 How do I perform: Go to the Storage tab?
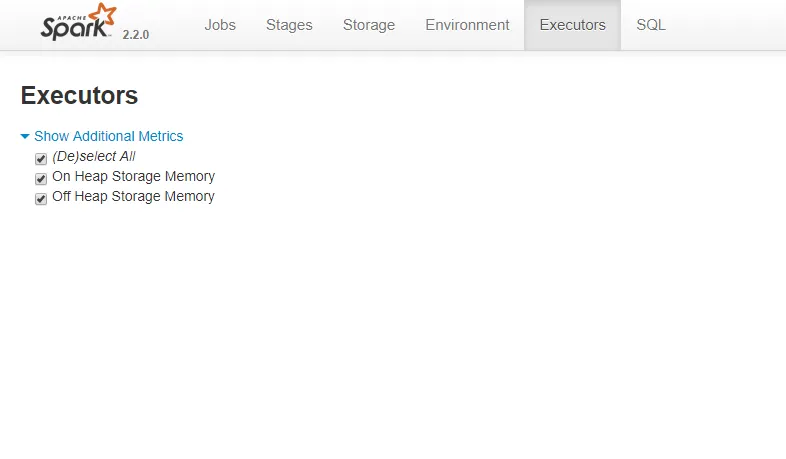coord(368,25)
